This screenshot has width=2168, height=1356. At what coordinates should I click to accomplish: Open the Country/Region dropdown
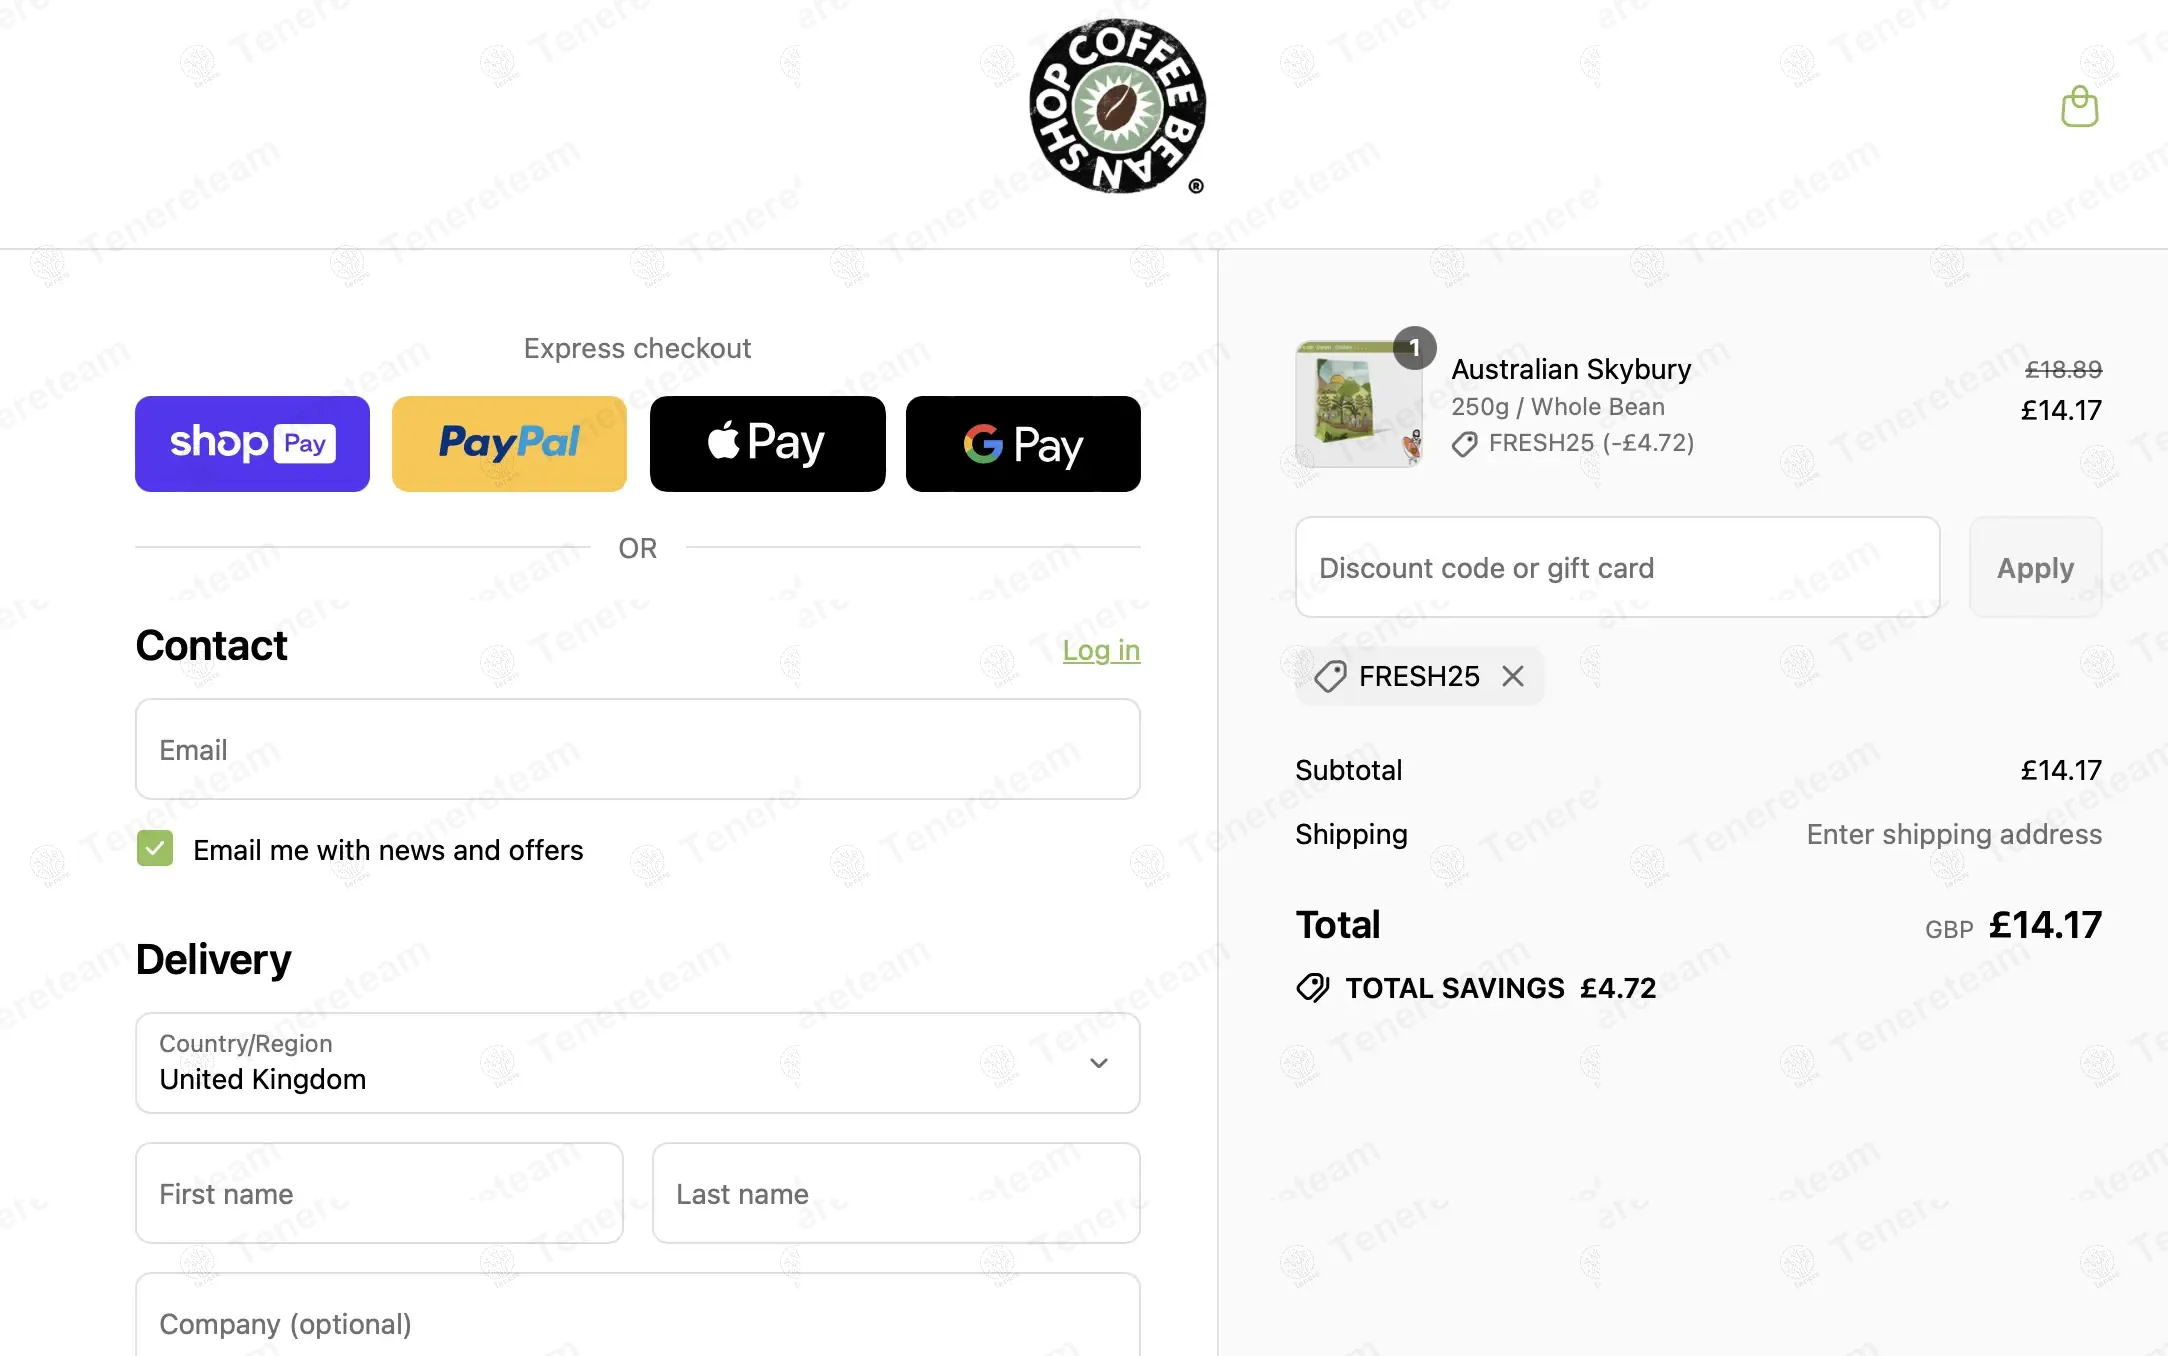(638, 1063)
